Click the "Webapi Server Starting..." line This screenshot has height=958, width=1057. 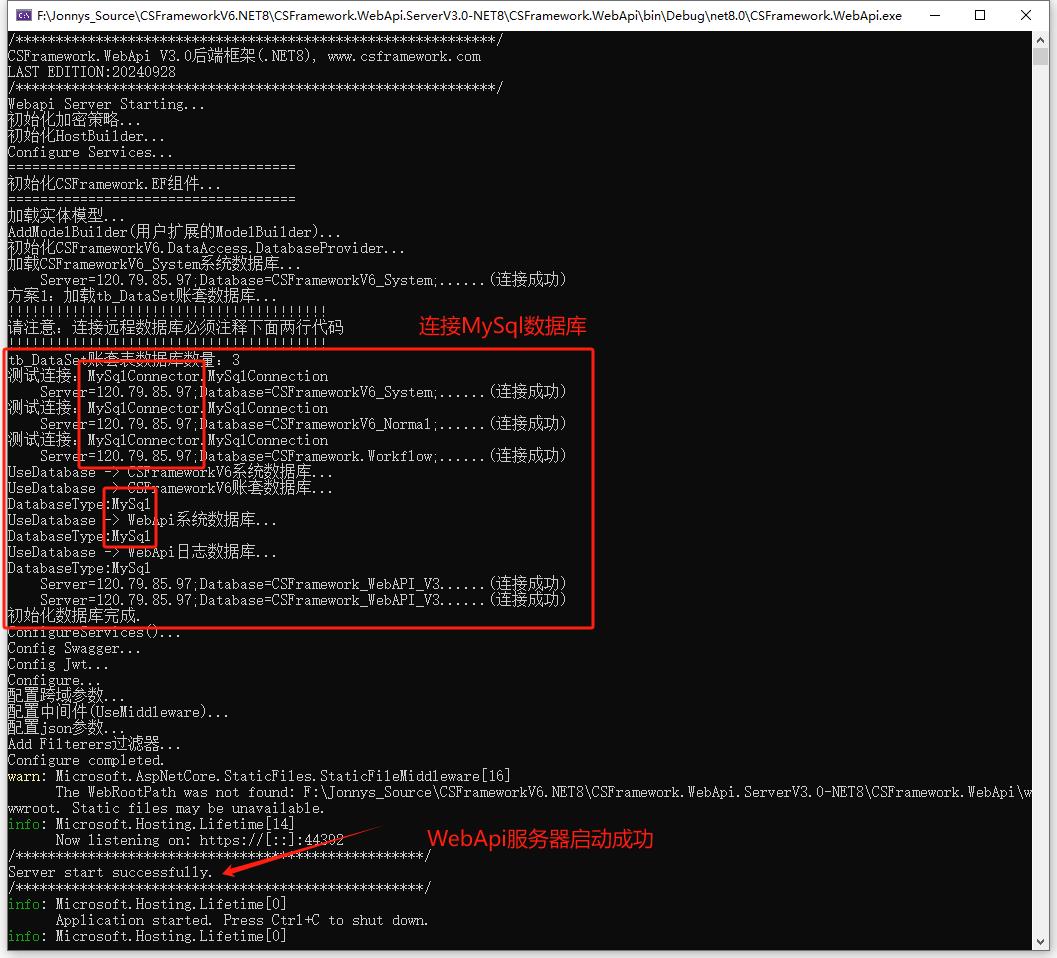pos(106,104)
